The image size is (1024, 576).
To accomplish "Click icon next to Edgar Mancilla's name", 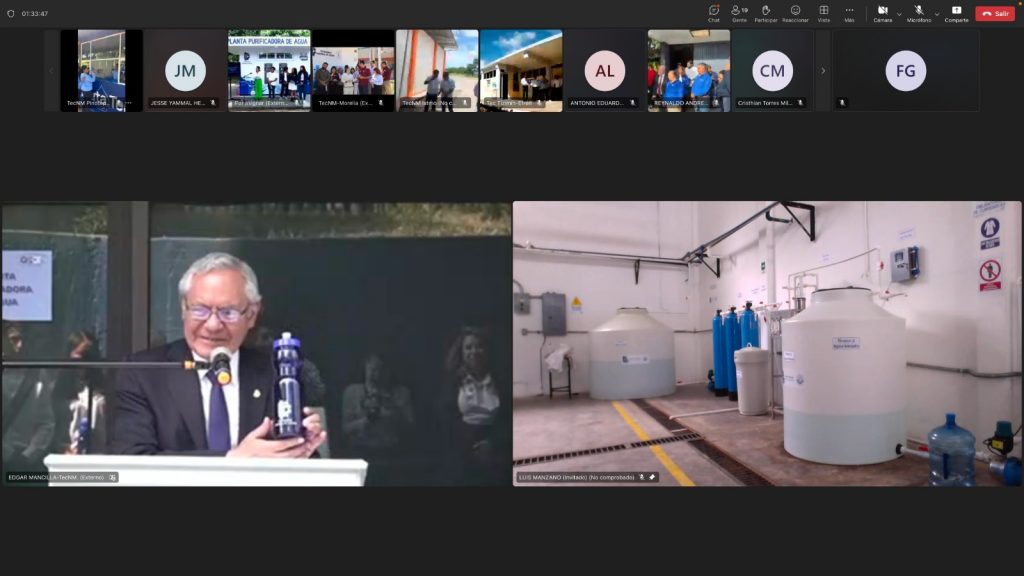I will (x=112, y=477).
